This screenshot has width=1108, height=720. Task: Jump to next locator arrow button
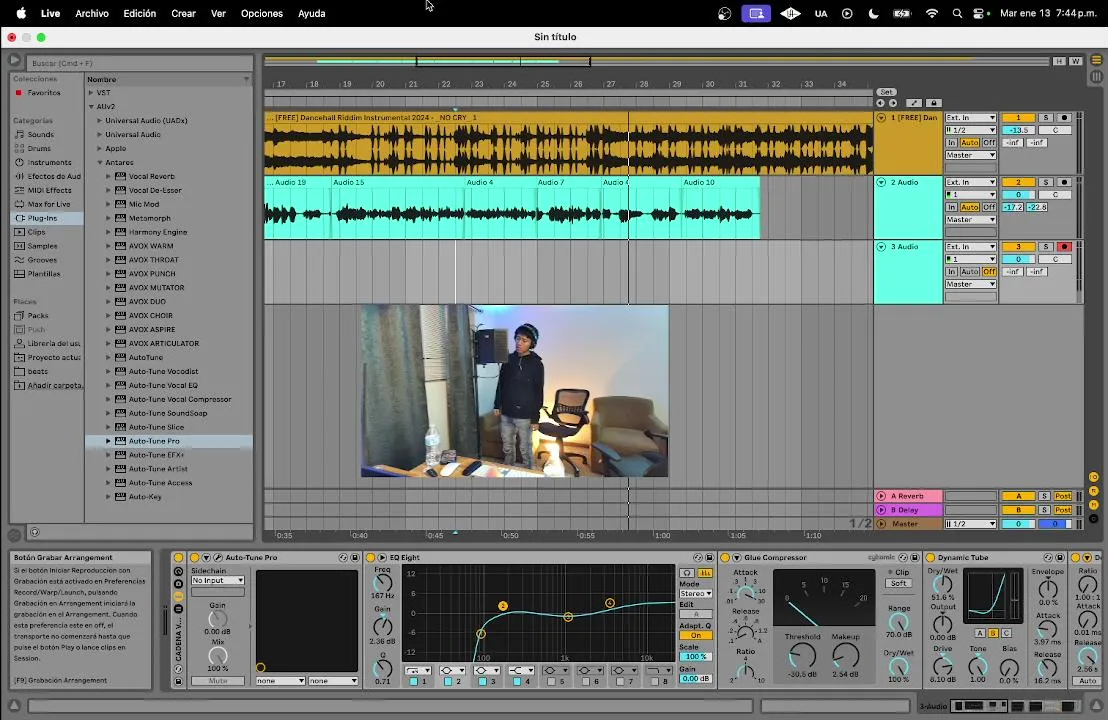coord(892,103)
